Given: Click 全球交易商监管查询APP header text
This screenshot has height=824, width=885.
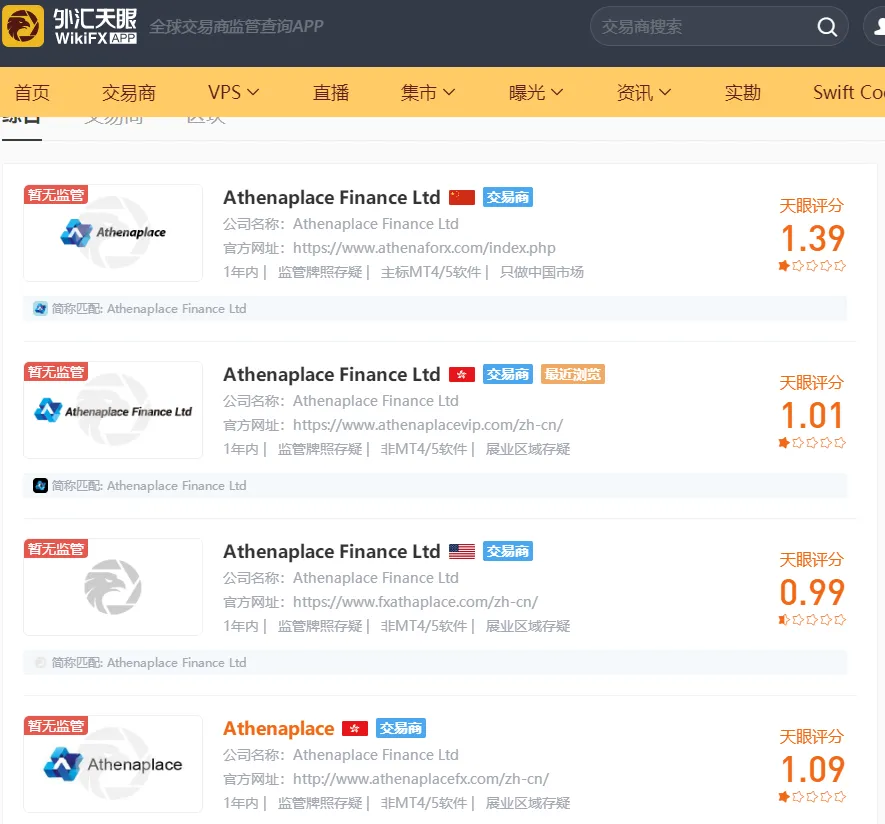Looking at the screenshot, I should pos(236,26).
